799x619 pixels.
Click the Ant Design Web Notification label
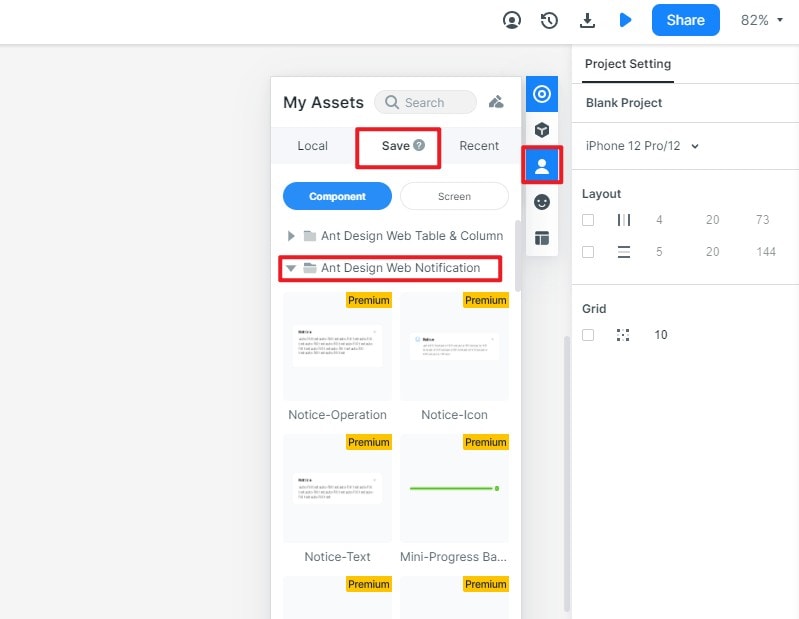coord(401,268)
